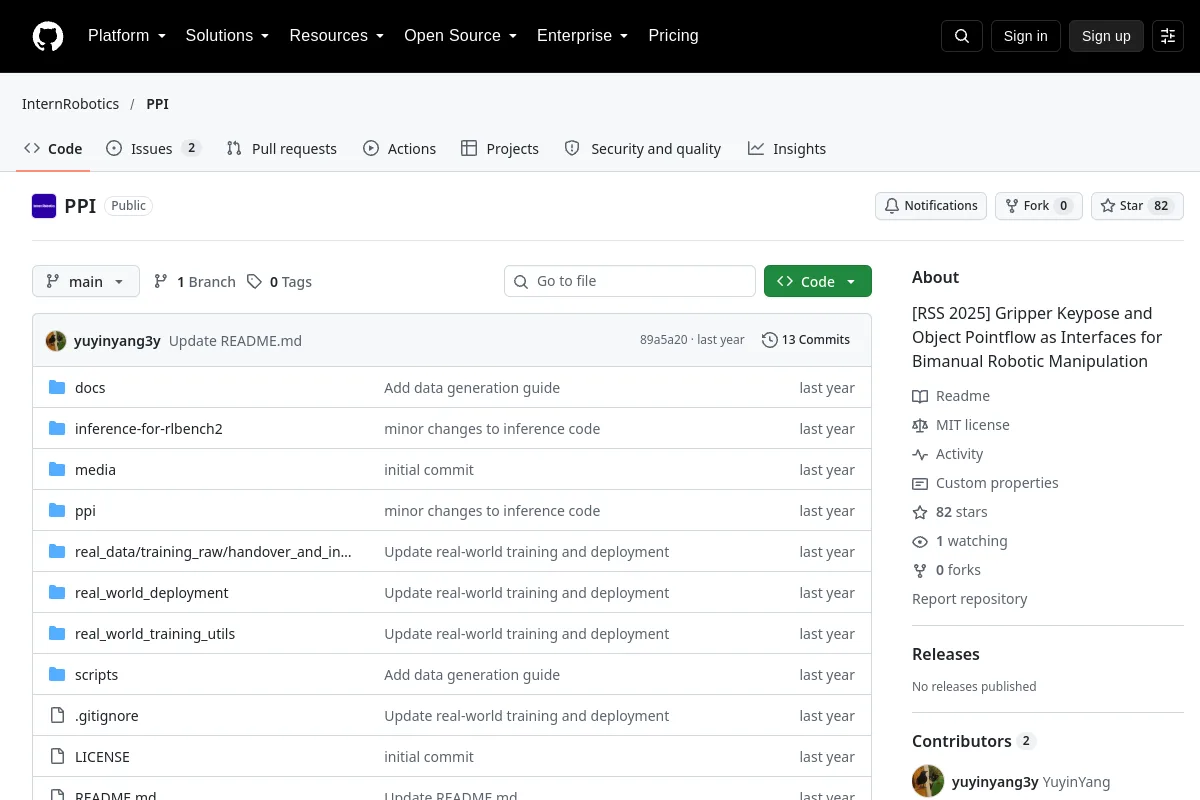The width and height of the screenshot is (1200, 800).
Task: Expand the Solutions menu
Action: (x=228, y=36)
